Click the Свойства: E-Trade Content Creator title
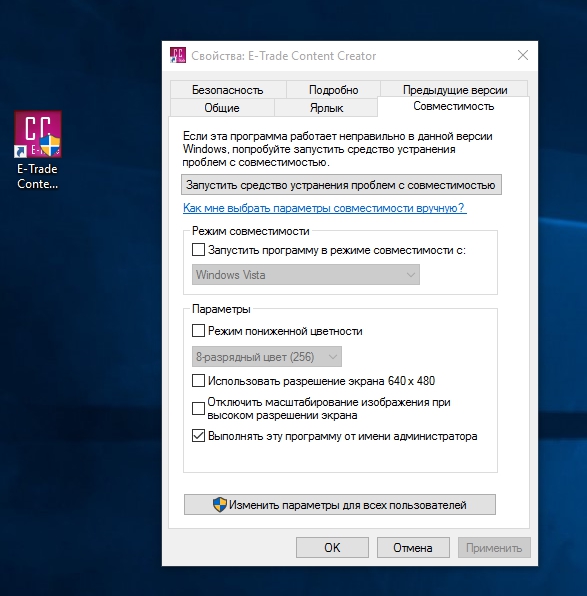This screenshot has width=587, height=596. tap(284, 56)
